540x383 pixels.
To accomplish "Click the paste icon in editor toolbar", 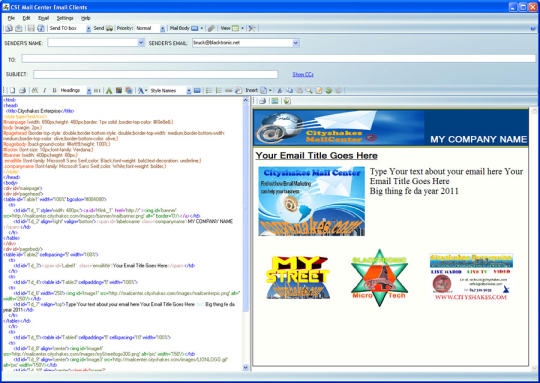I will 299,90.
